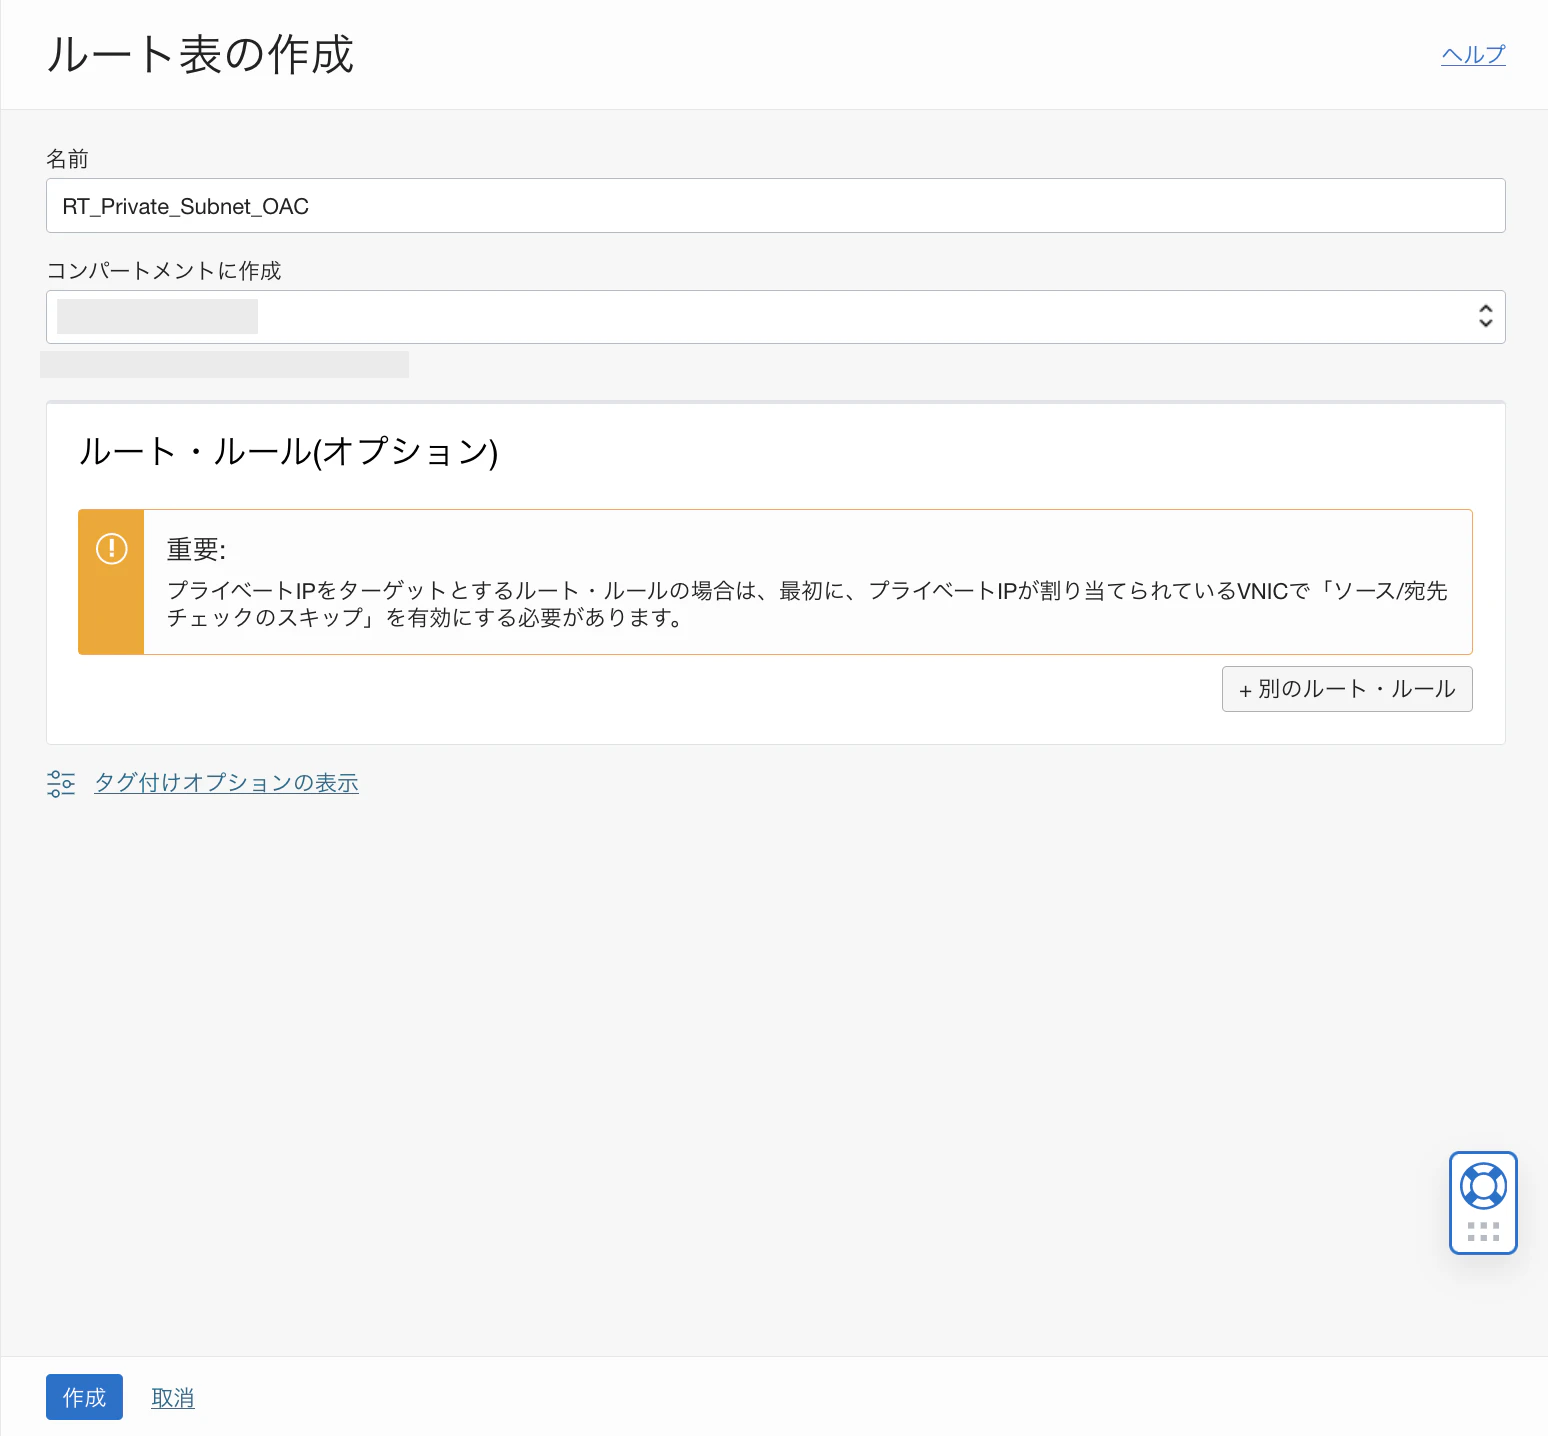
Task: Click the life-ring support help icon
Action: click(x=1483, y=1186)
